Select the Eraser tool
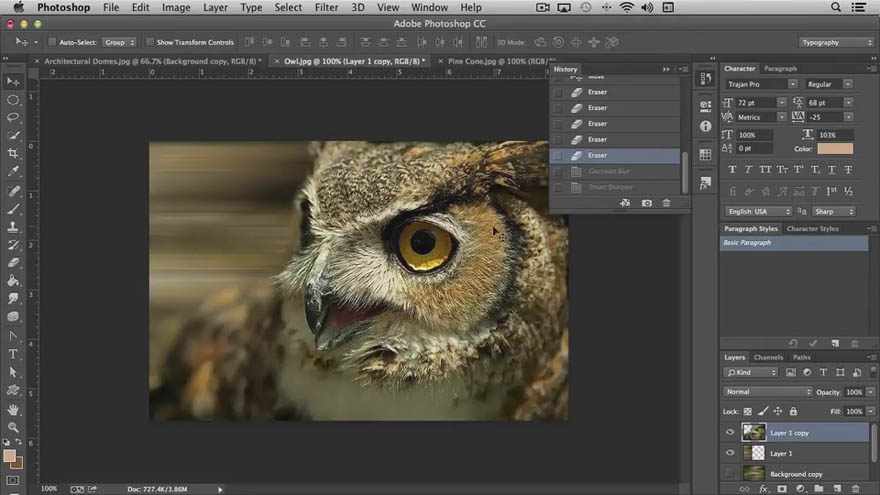The height and width of the screenshot is (495, 880). click(13, 263)
